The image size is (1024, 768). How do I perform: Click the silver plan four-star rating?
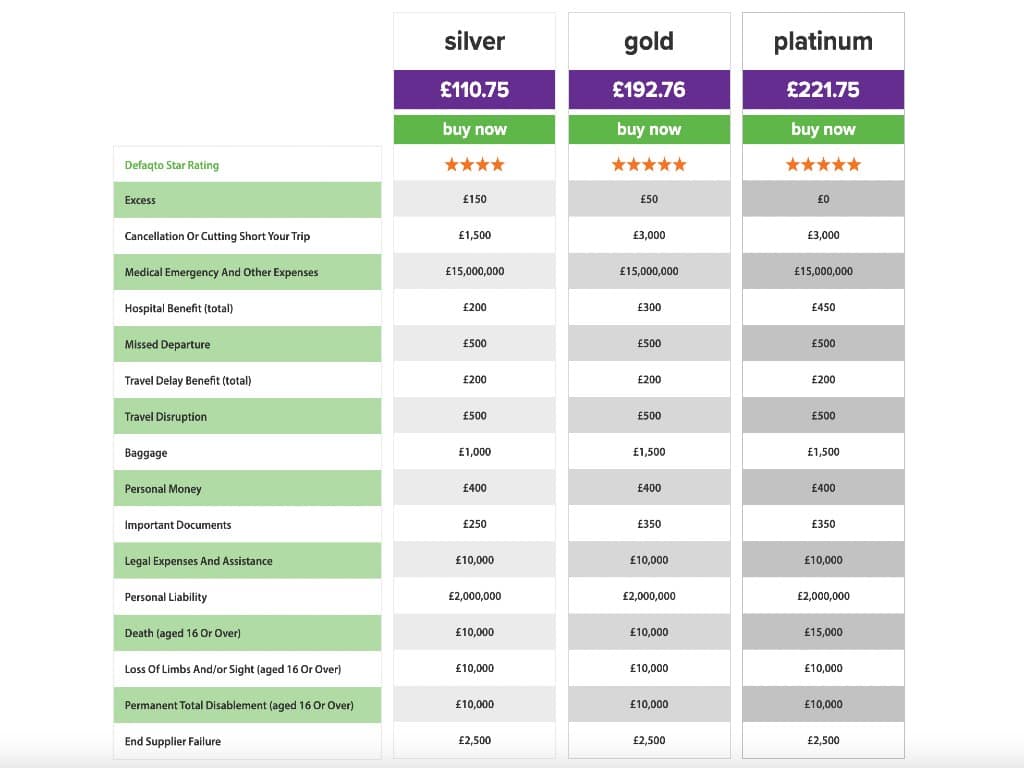click(475, 164)
